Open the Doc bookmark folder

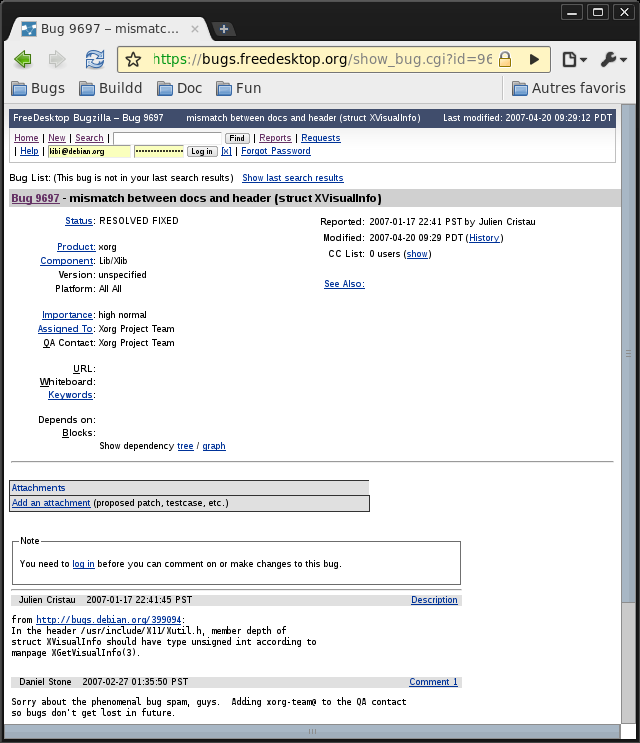pyautogui.click(x=180, y=88)
